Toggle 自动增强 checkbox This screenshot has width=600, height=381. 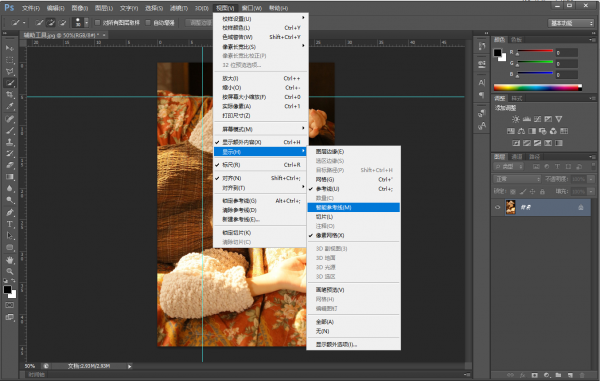point(148,23)
